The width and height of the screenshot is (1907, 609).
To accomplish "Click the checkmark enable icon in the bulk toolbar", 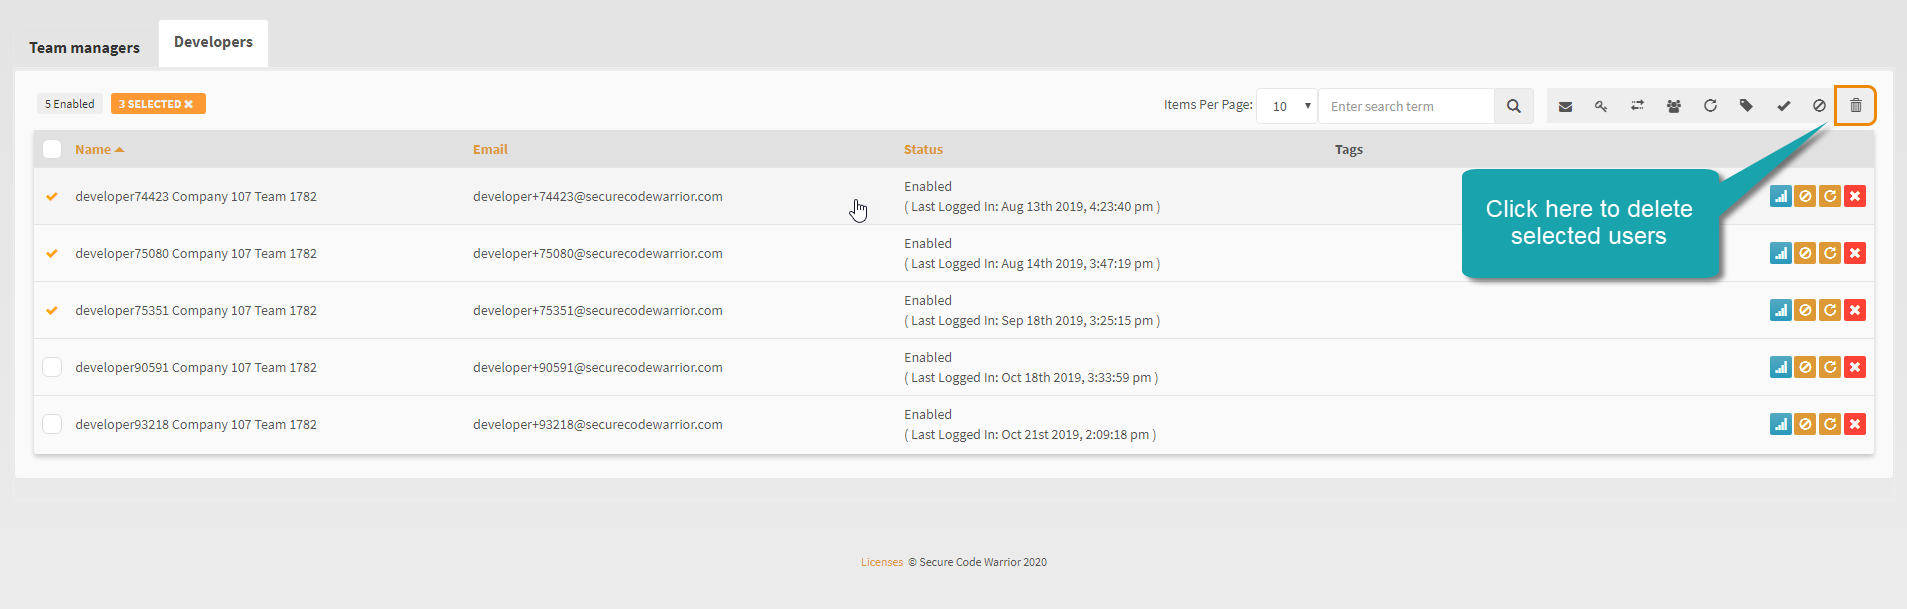I will tap(1783, 106).
